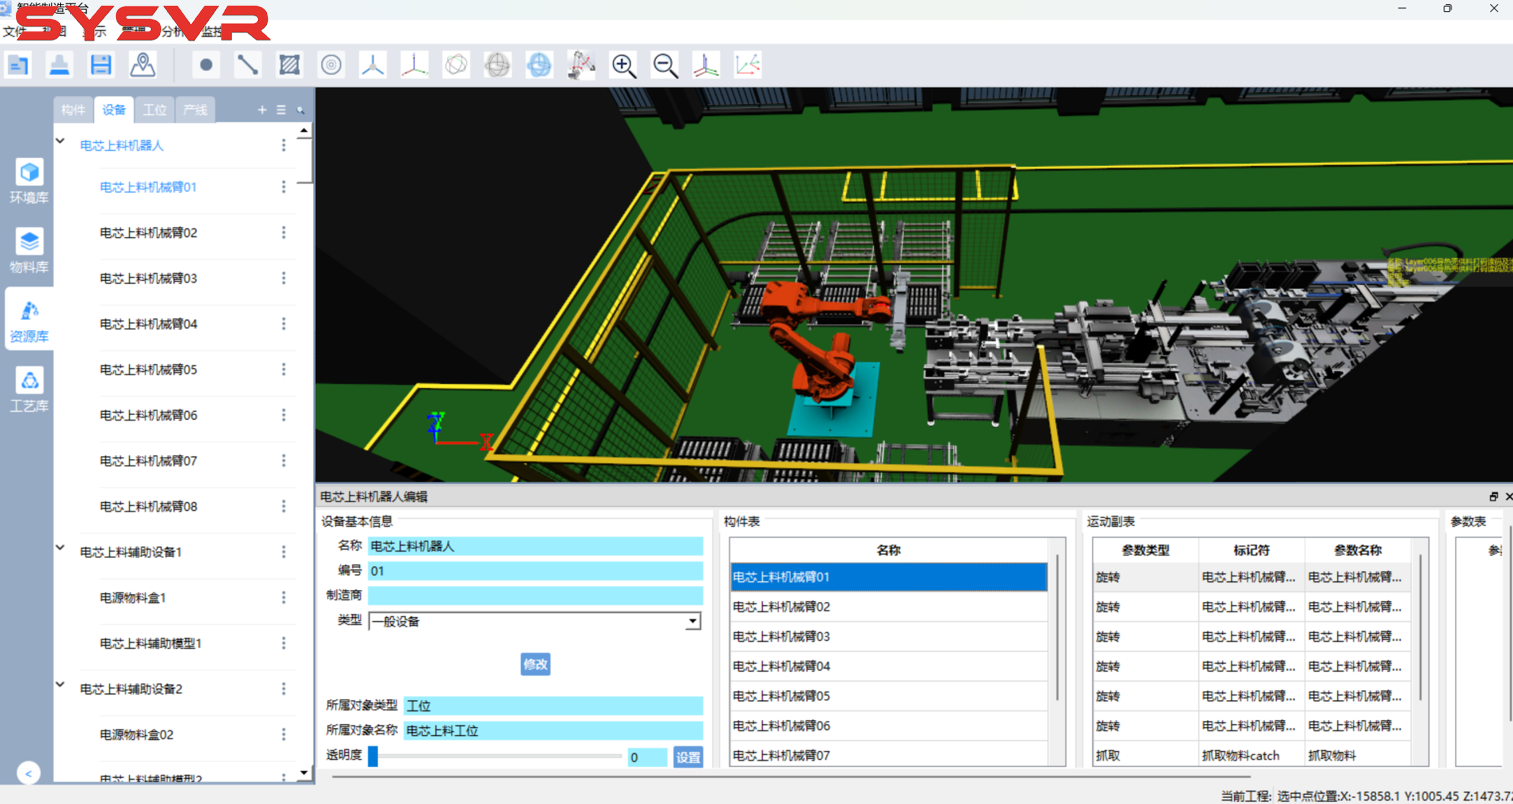Switch to the 产线 tab
The height and width of the screenshot is (804, 1513).
(x=195, y=110)
